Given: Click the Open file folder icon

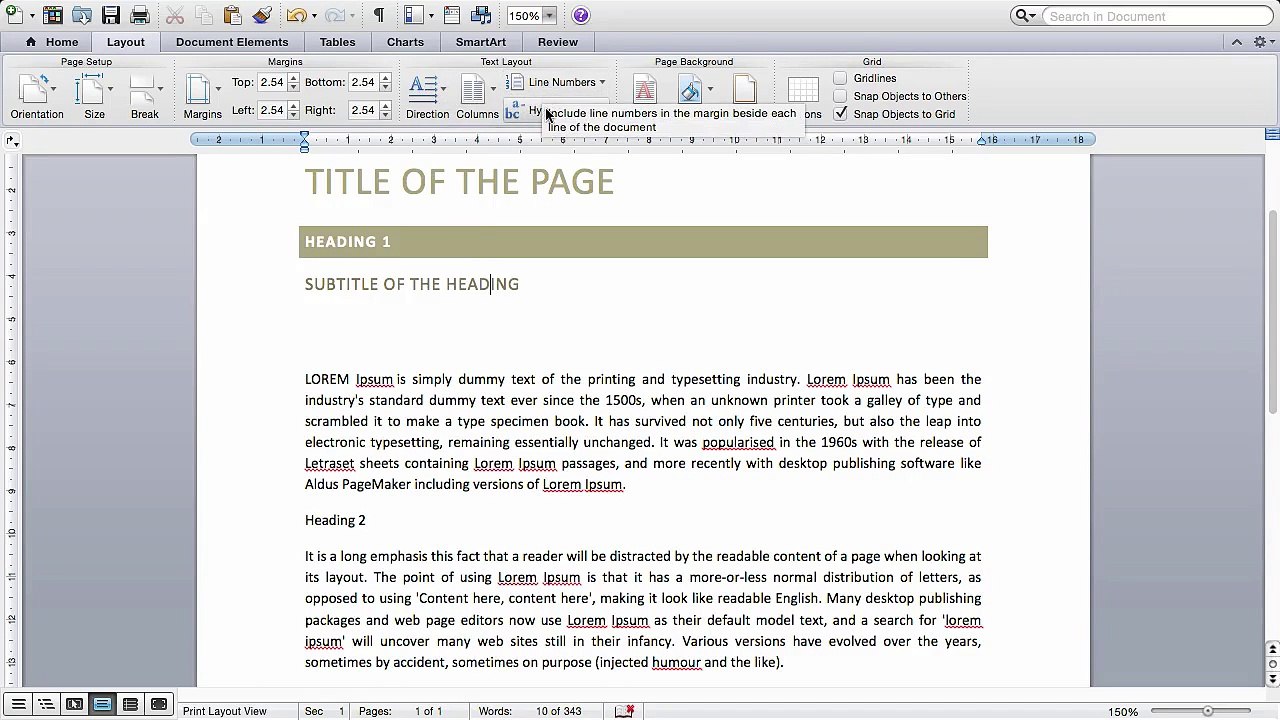Looking at the screenshot, I should pos(82,15).
